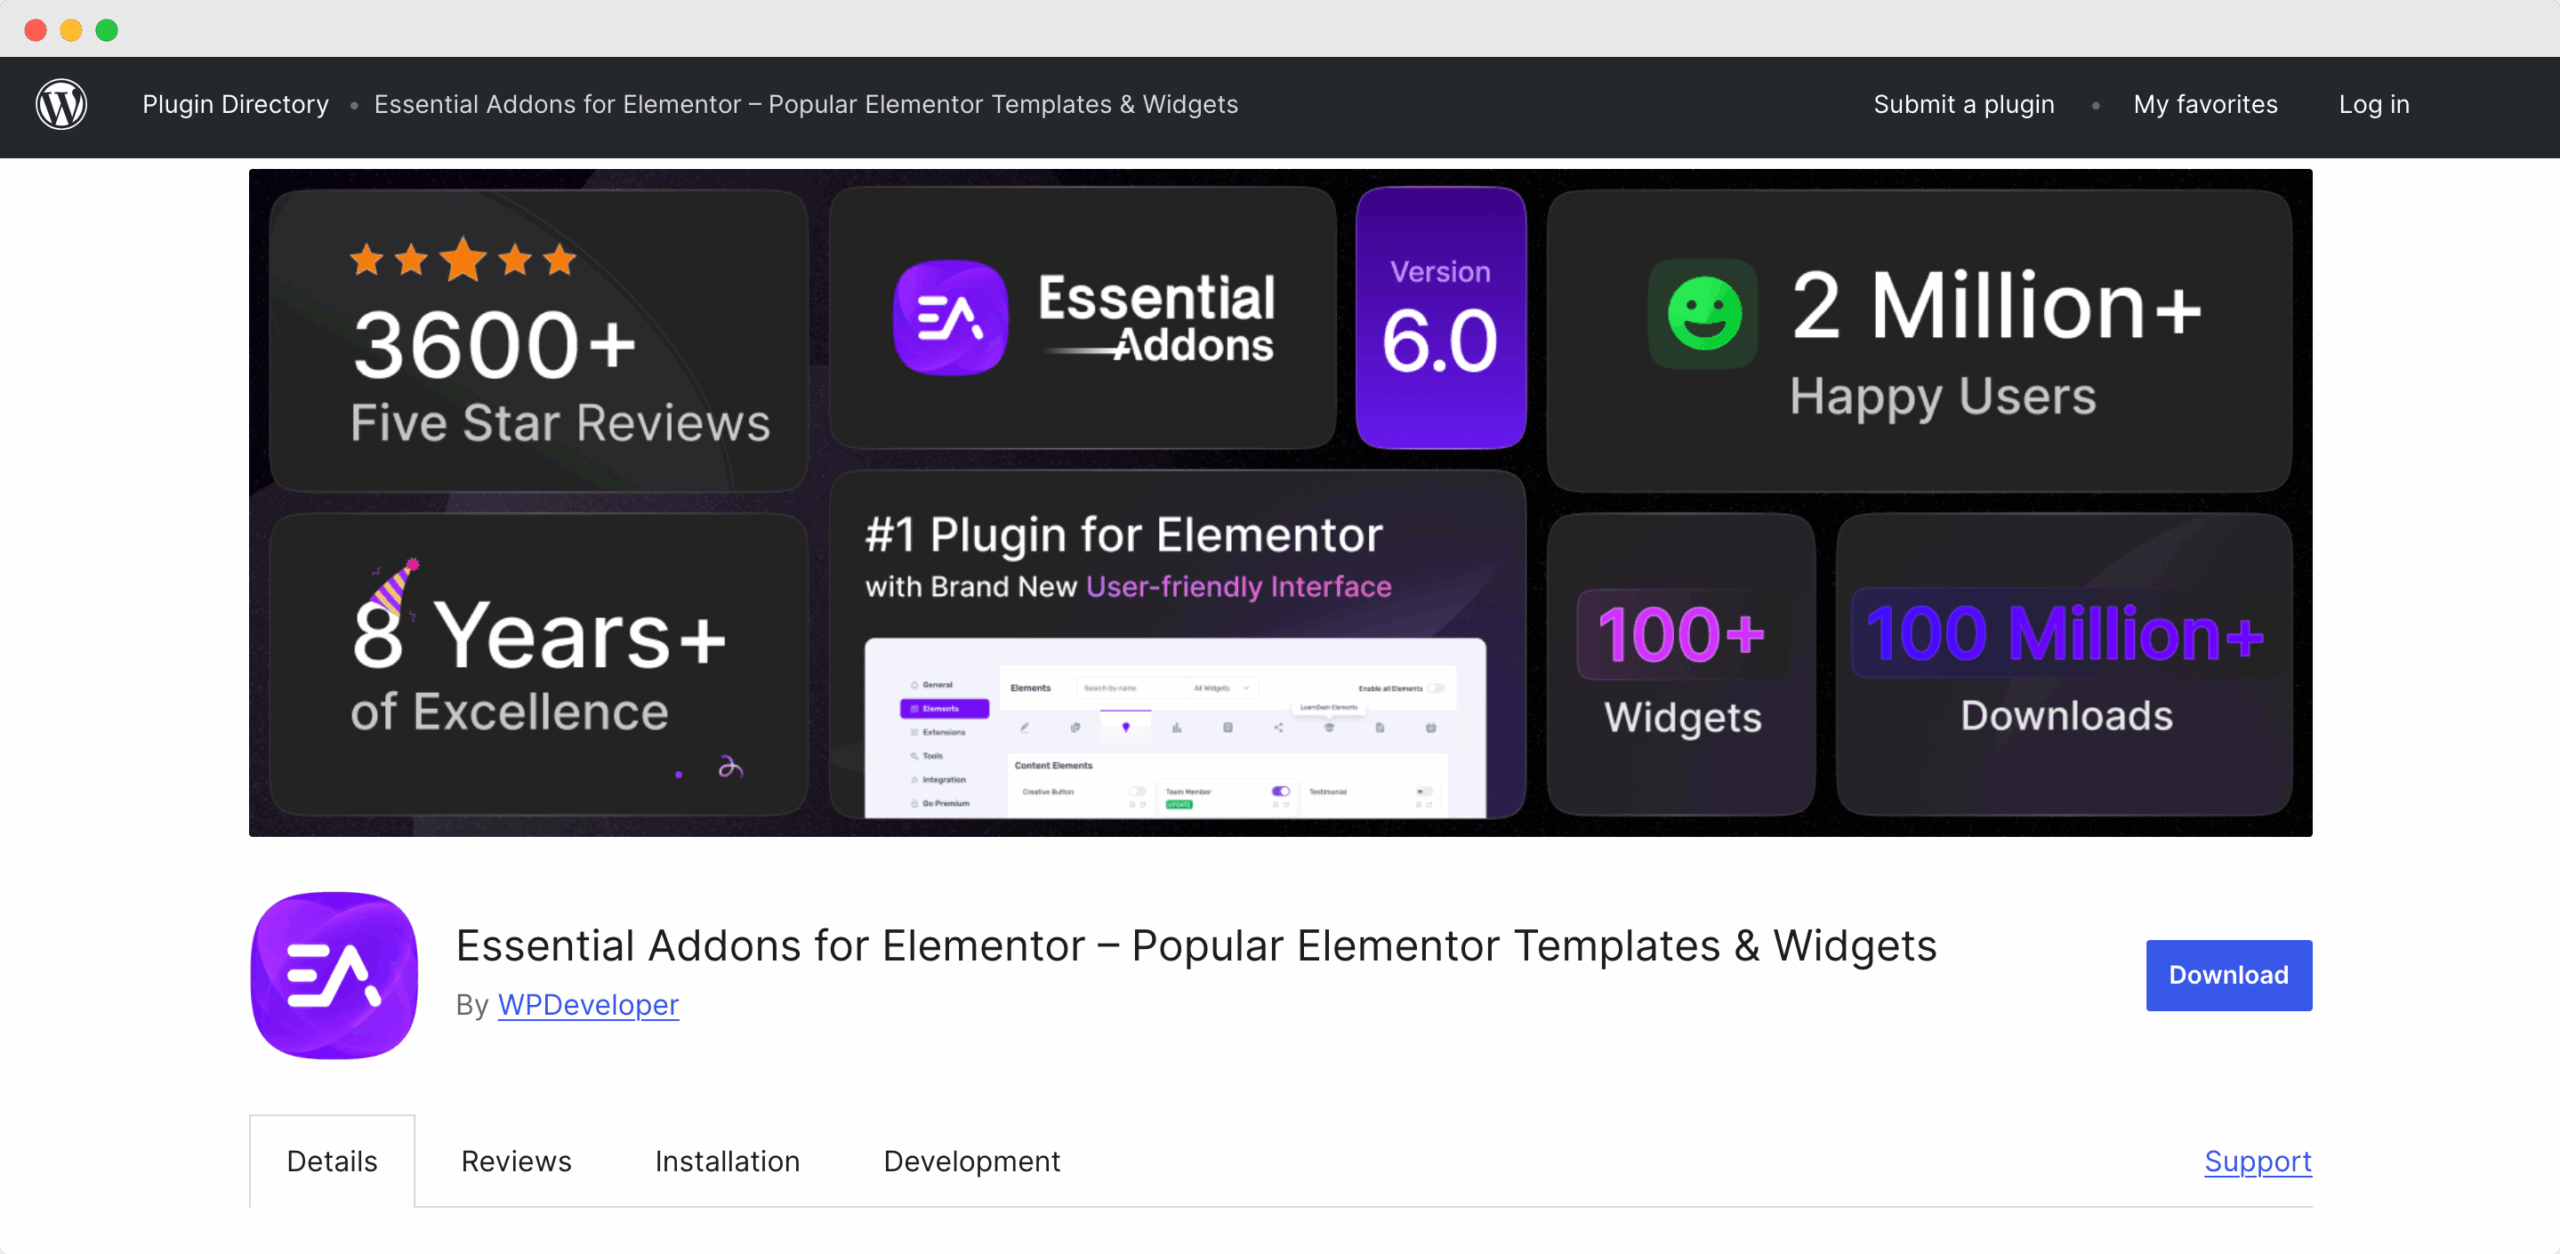Go to My favorites
2560x1254 pixels.
click(x=2205, y=104)
